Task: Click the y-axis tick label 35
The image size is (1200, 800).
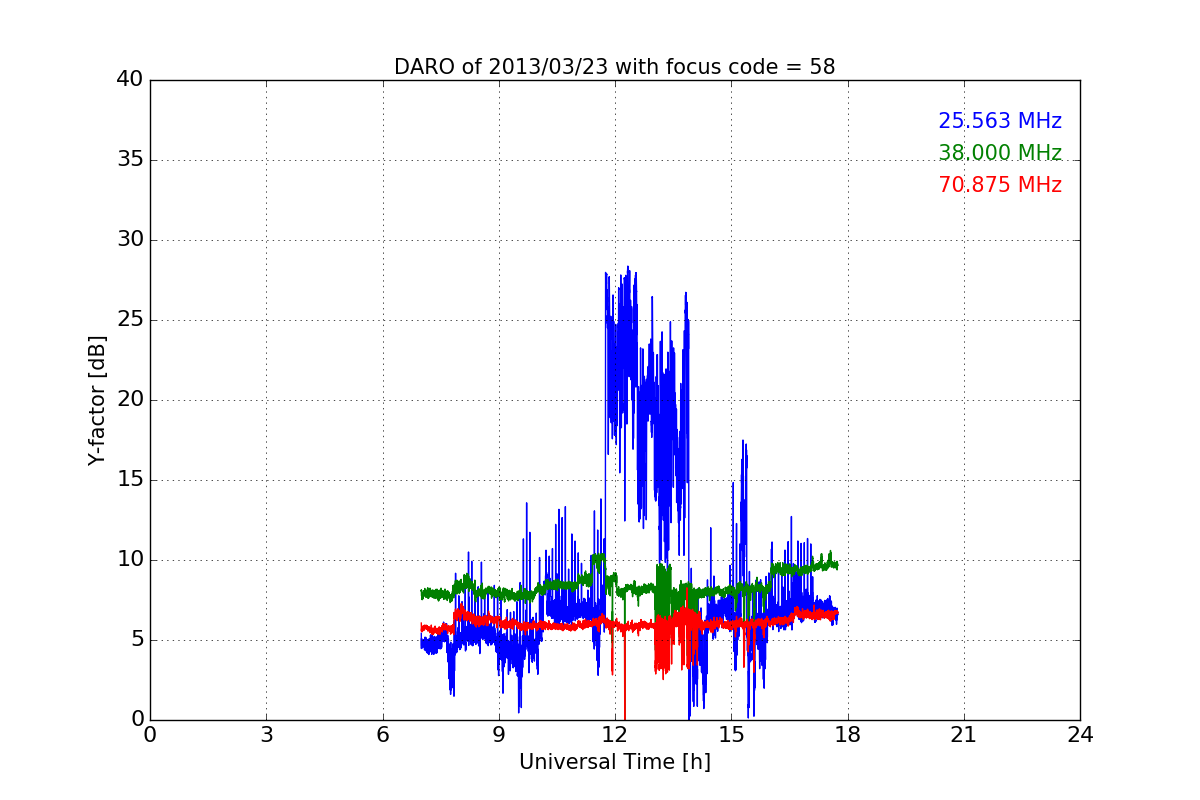Action: coord(130,159)
